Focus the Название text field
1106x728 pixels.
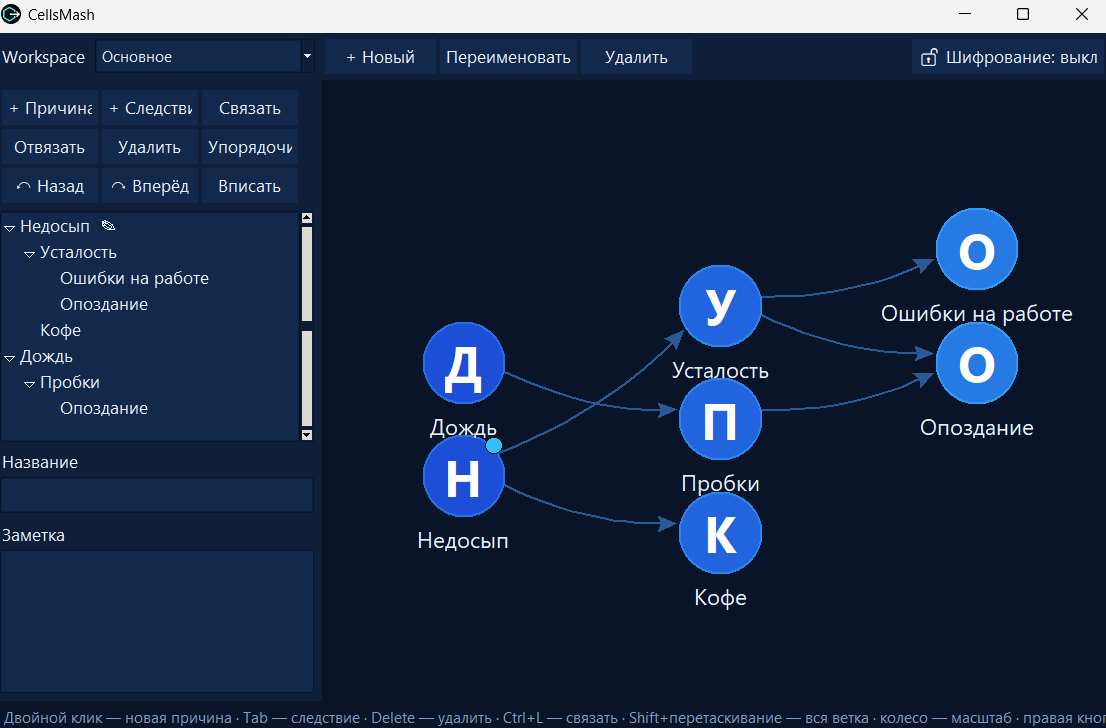click(157, 495)
